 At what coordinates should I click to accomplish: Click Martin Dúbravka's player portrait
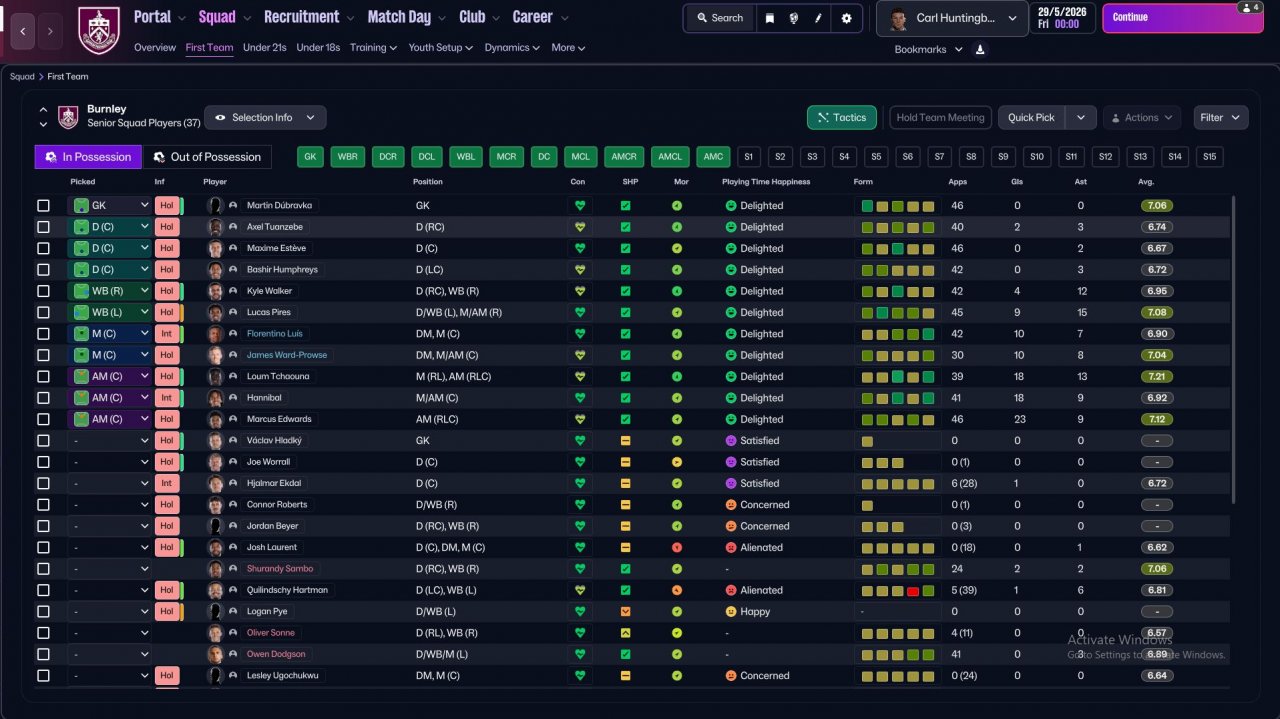tap(215, 205)
